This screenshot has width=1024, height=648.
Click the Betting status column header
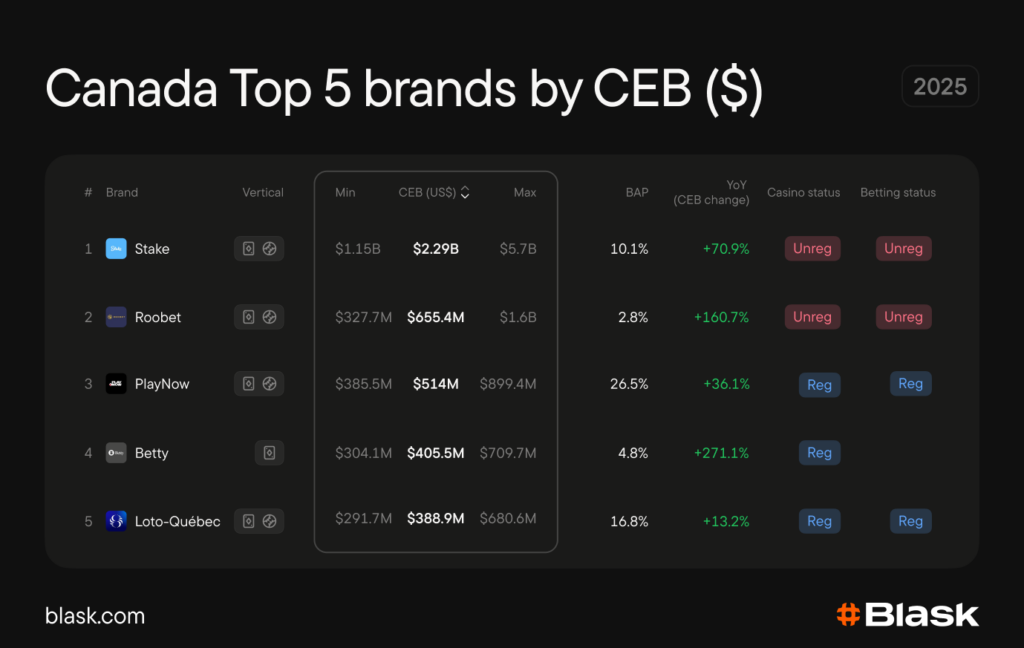tap(898, 192)
